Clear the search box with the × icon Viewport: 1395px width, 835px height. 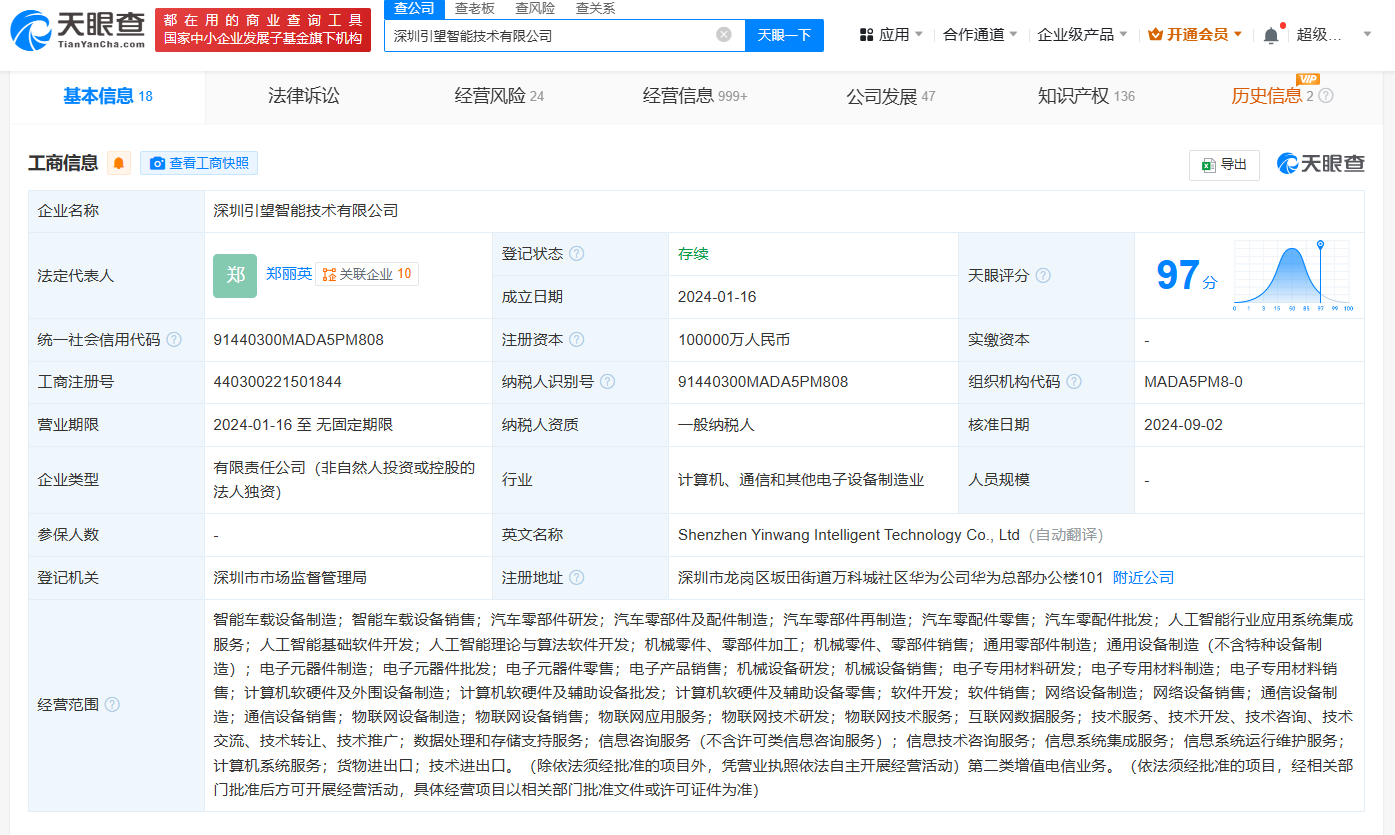coord(724,35)
